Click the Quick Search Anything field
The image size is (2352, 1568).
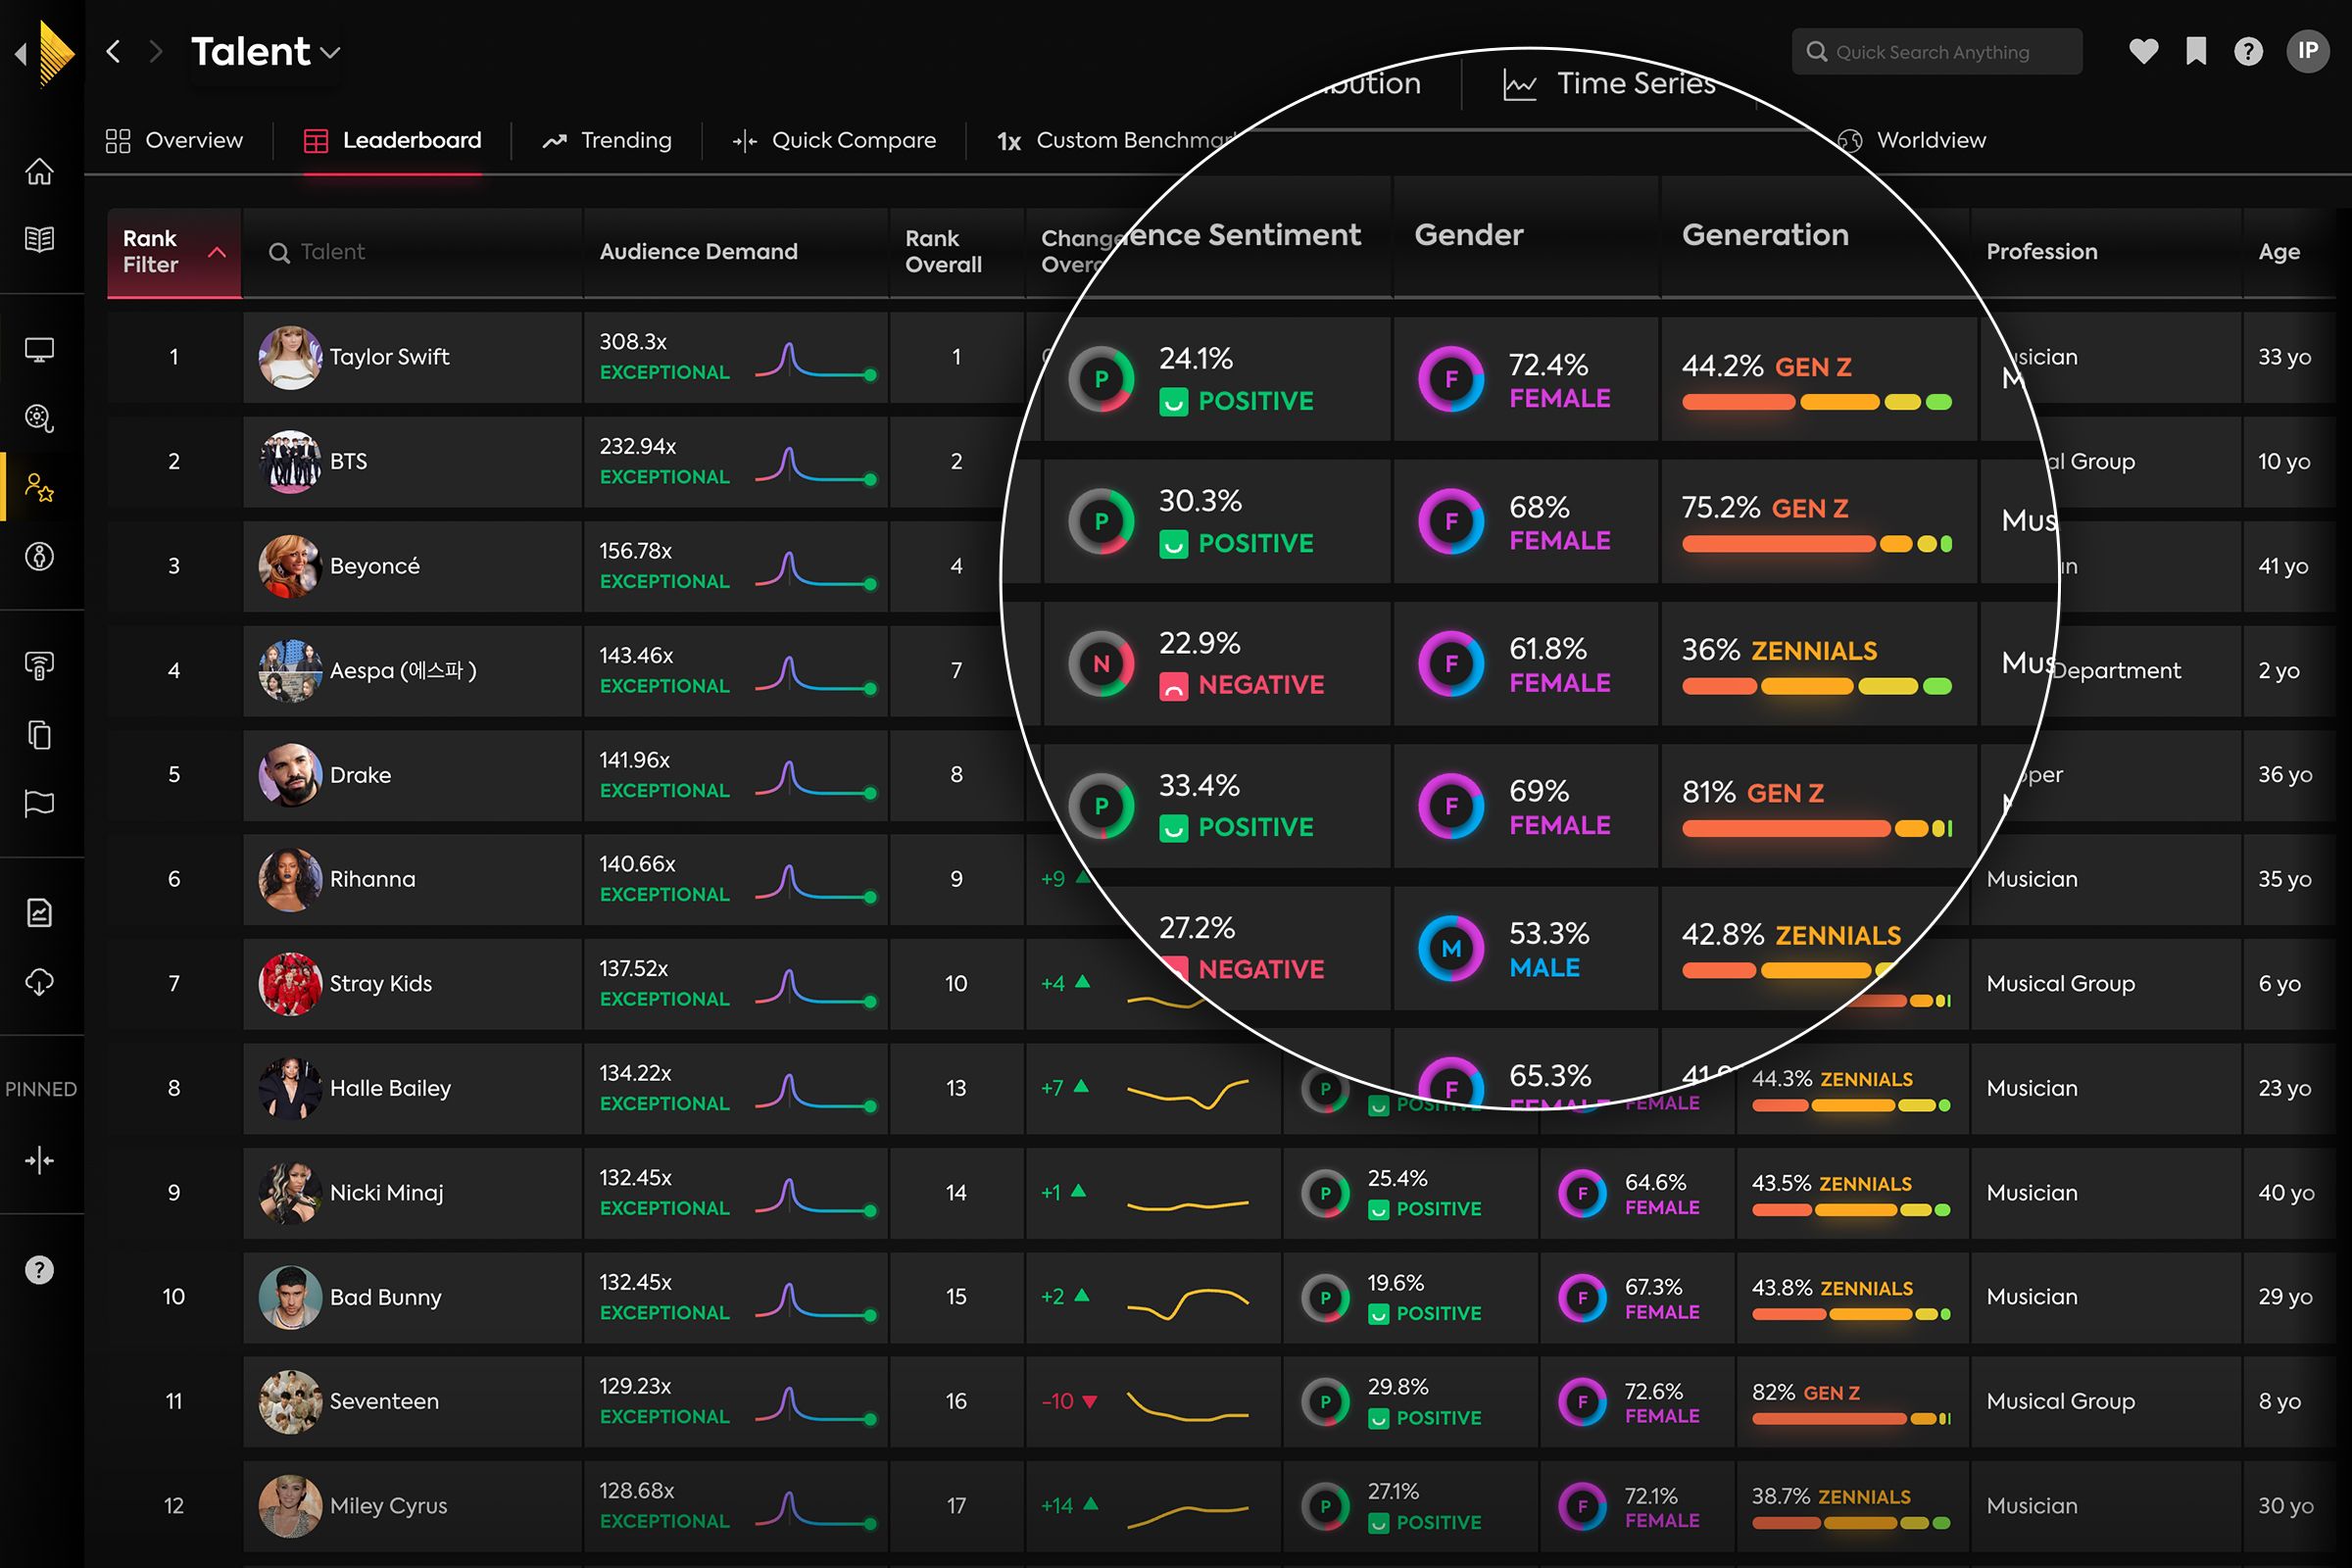point(1937,51)
